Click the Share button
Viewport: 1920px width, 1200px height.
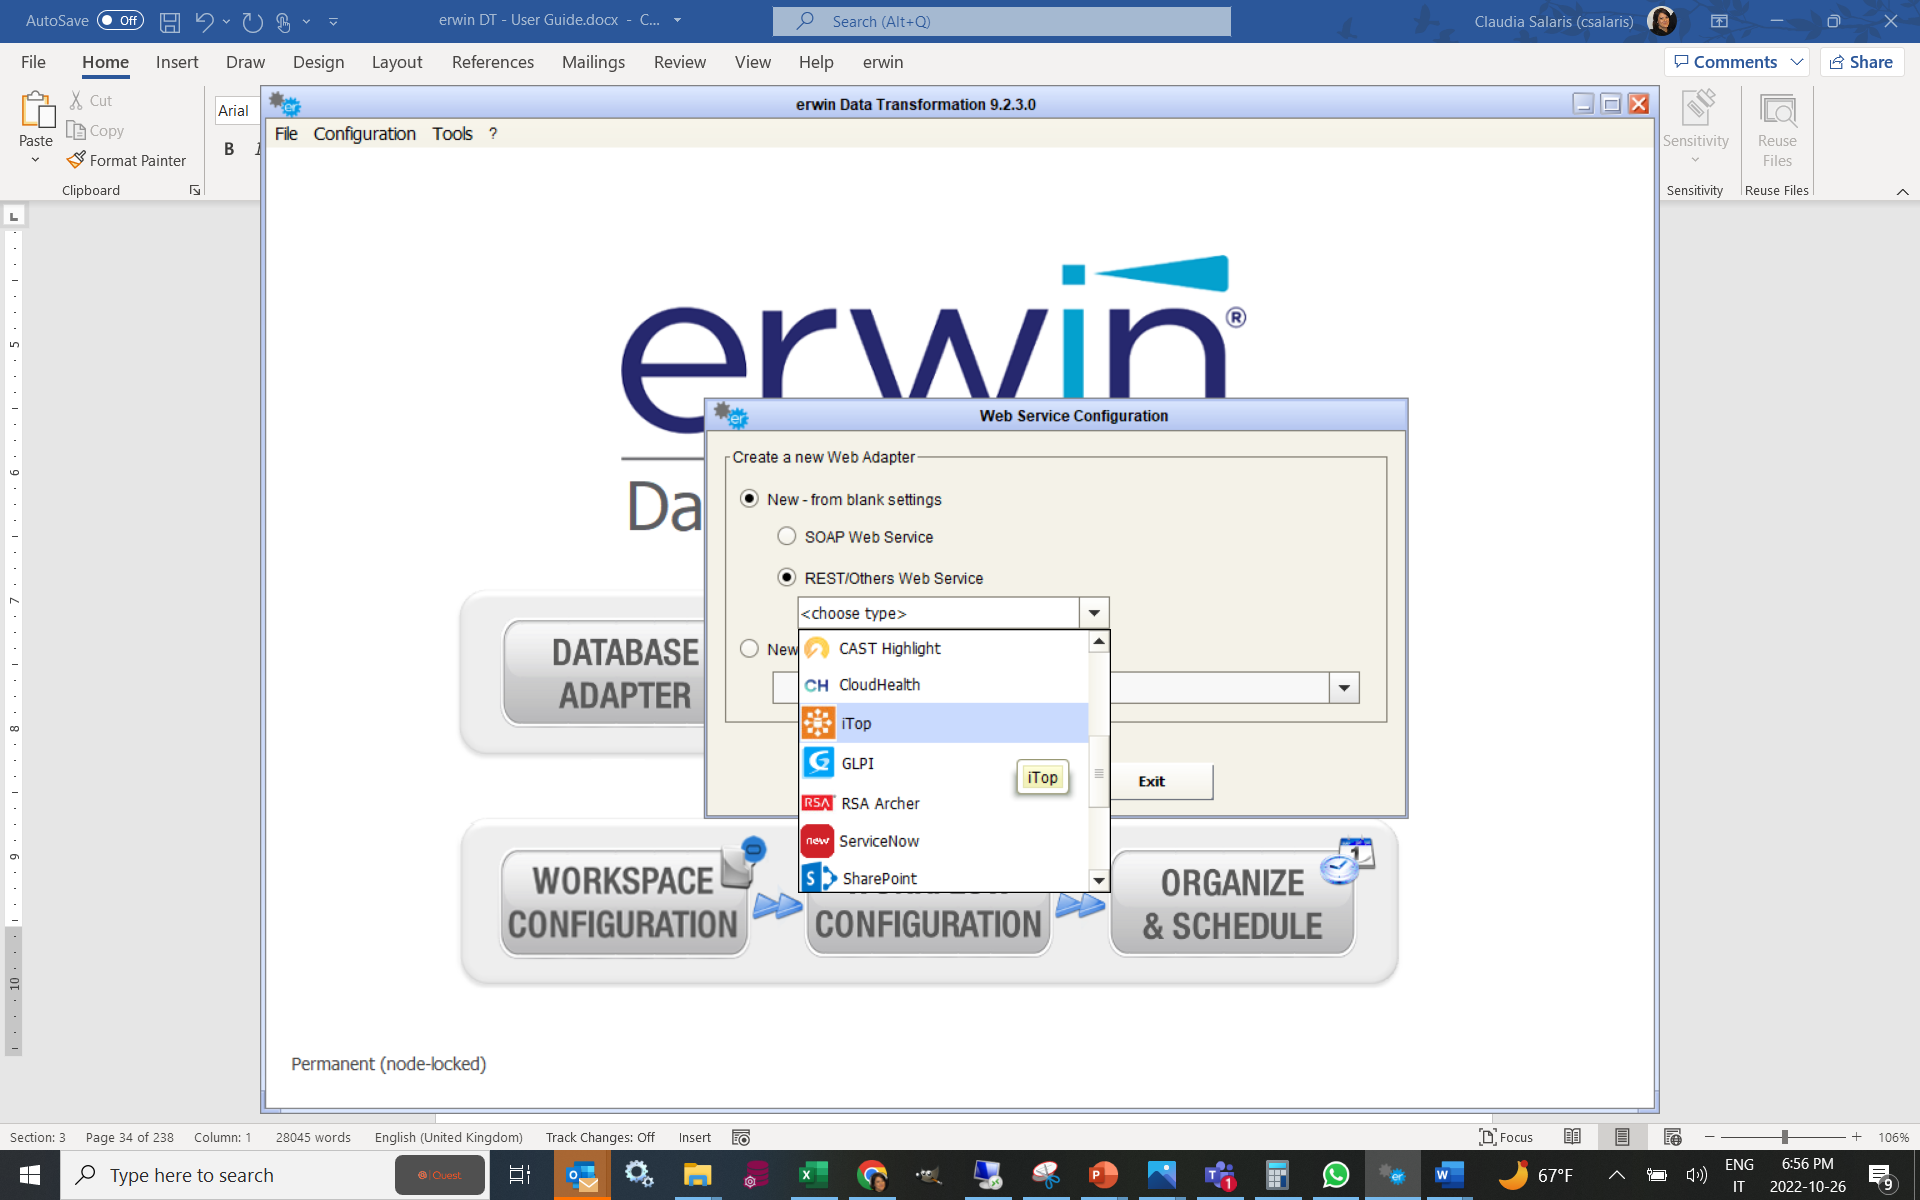tap(1861, 62)
